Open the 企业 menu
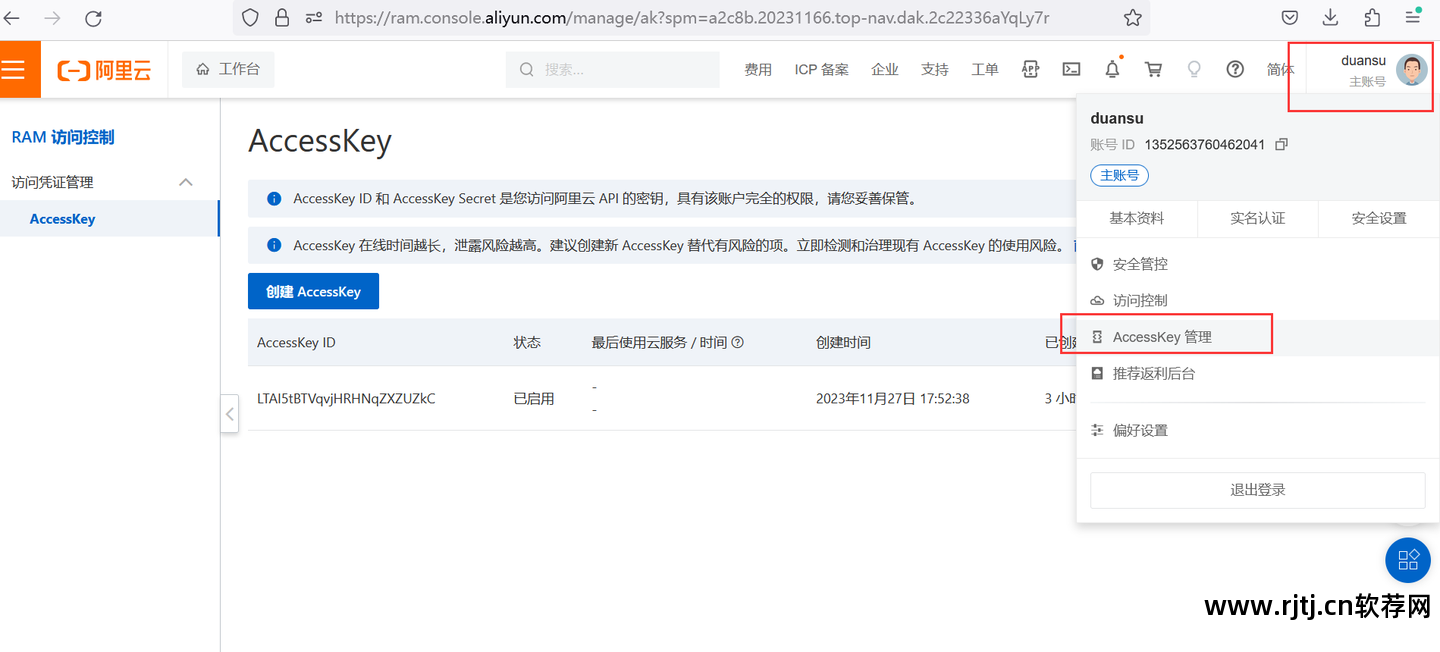Image resolution: width=1440 pixels, height=652 pixels. point(885,69)
